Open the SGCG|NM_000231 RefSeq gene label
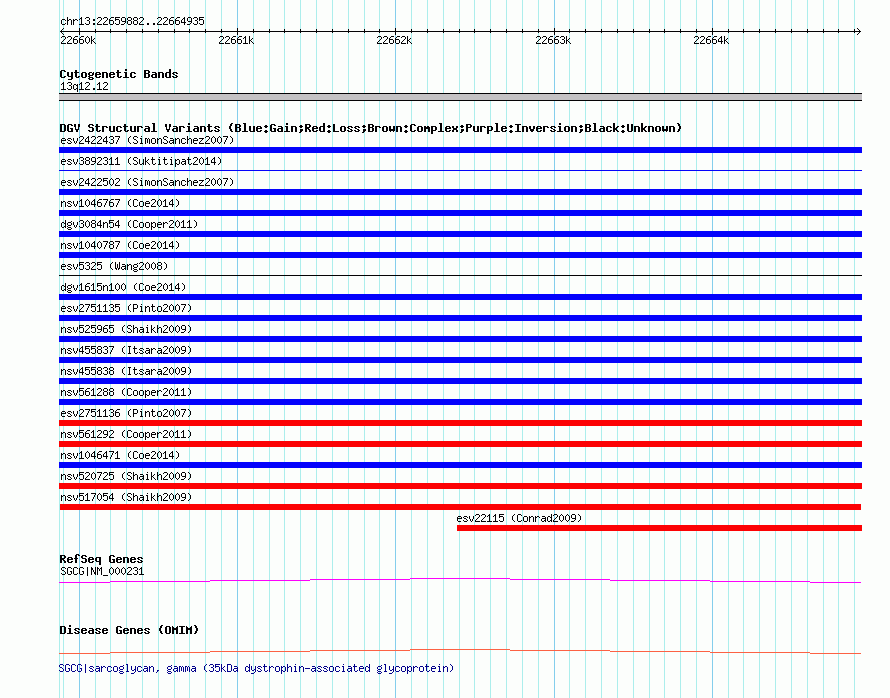 (102, 571)
